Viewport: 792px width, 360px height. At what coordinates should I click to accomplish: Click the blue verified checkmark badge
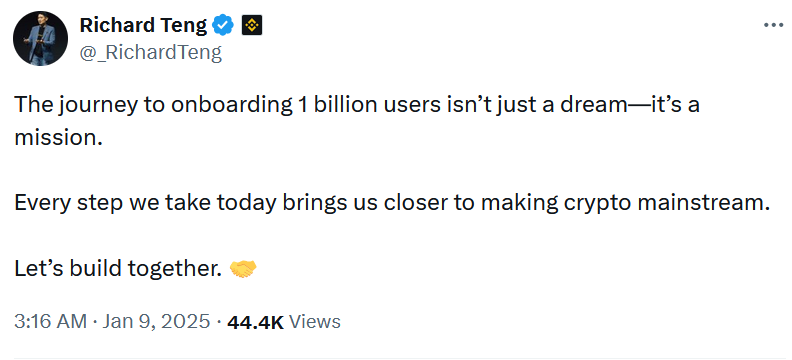point(223,25)
